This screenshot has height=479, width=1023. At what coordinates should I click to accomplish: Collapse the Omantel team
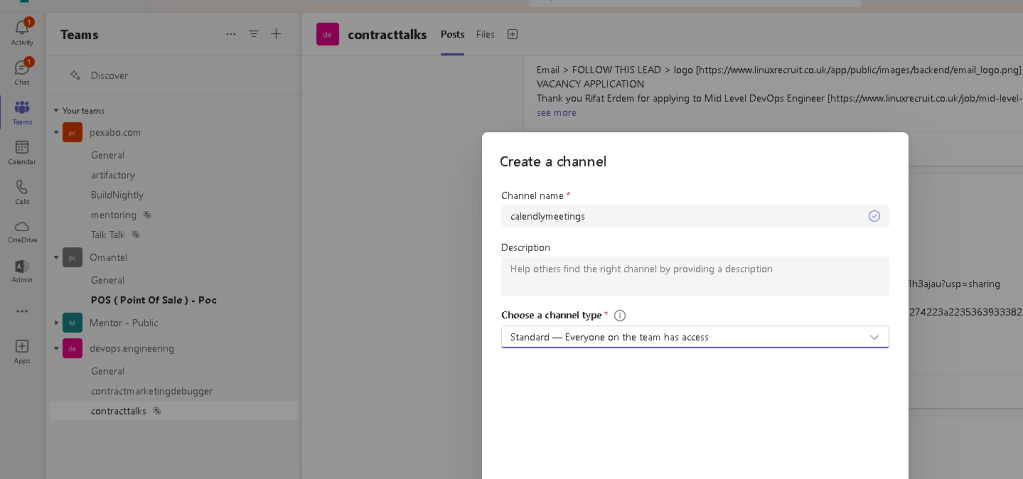[56, 257]
